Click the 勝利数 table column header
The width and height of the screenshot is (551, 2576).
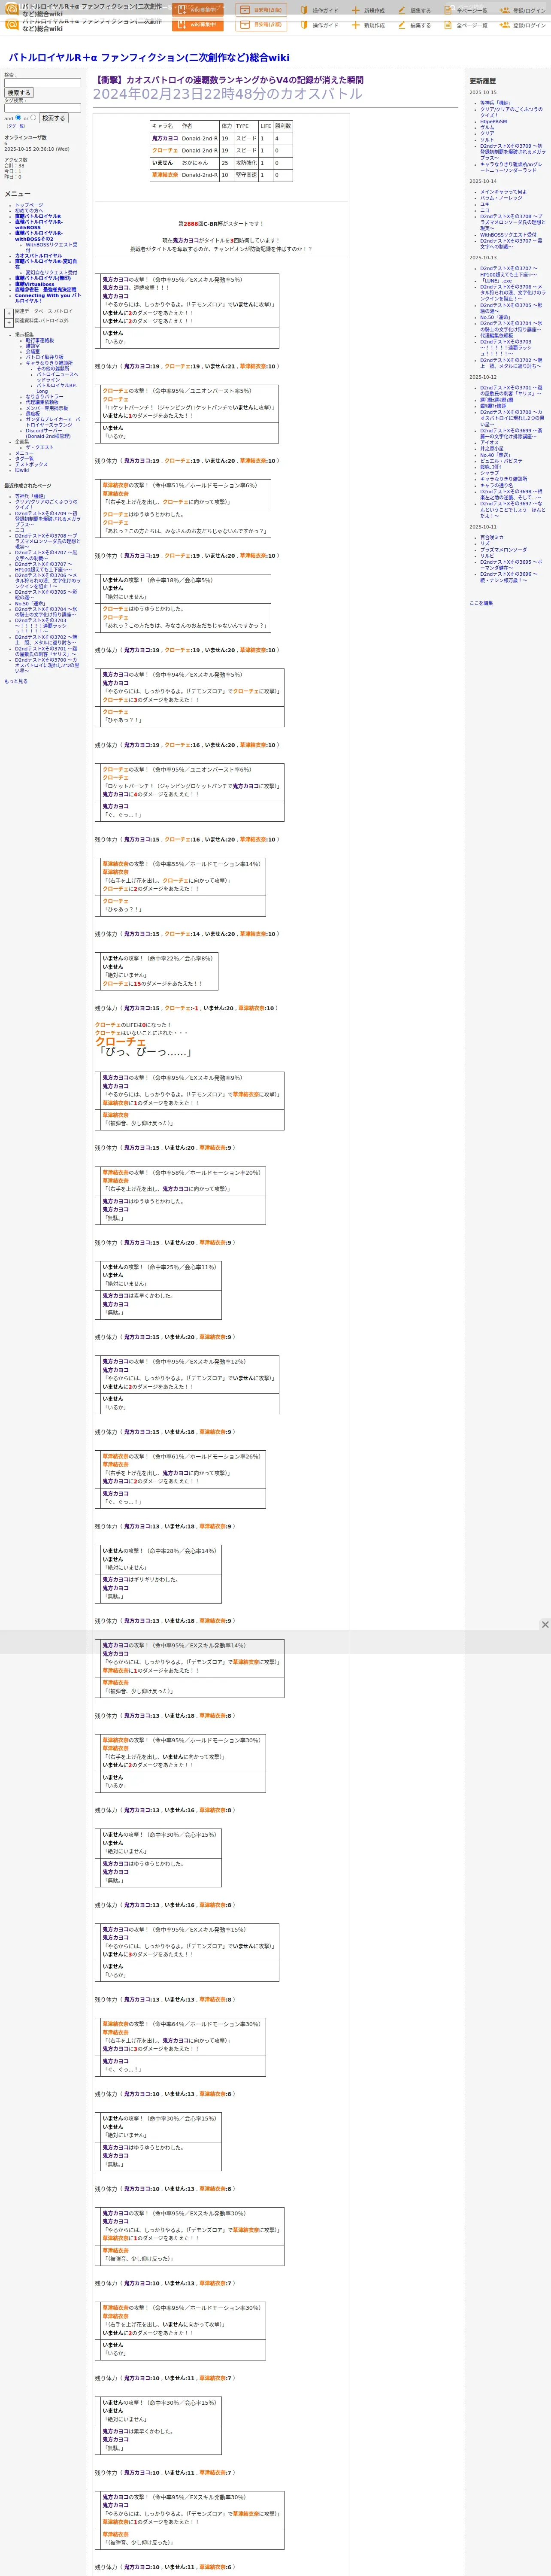(283, 126)
